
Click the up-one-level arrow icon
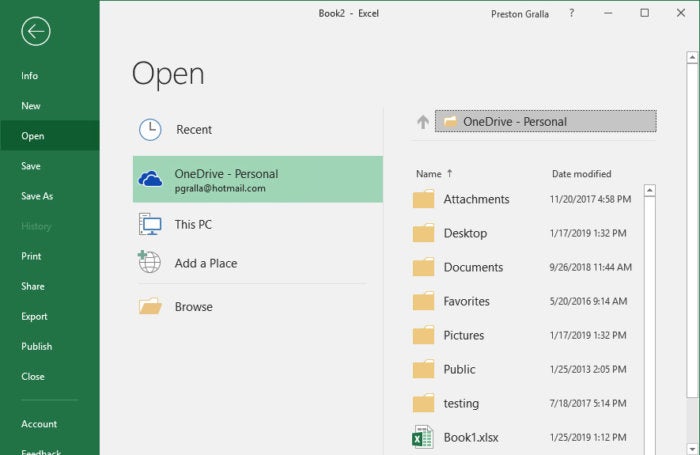(x=423, y=121)
